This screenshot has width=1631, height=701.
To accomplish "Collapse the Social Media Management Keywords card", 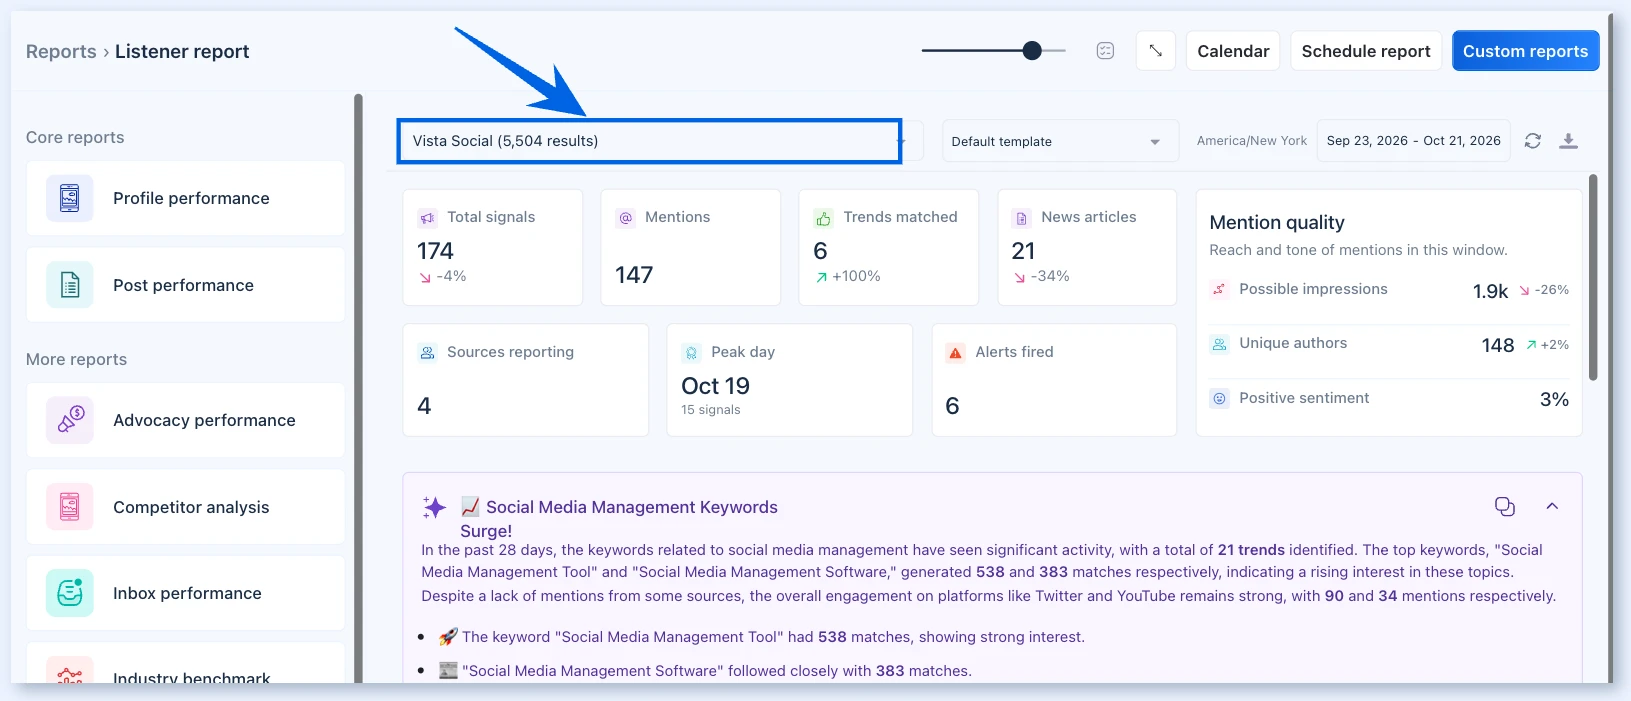I will [1552, 506].
